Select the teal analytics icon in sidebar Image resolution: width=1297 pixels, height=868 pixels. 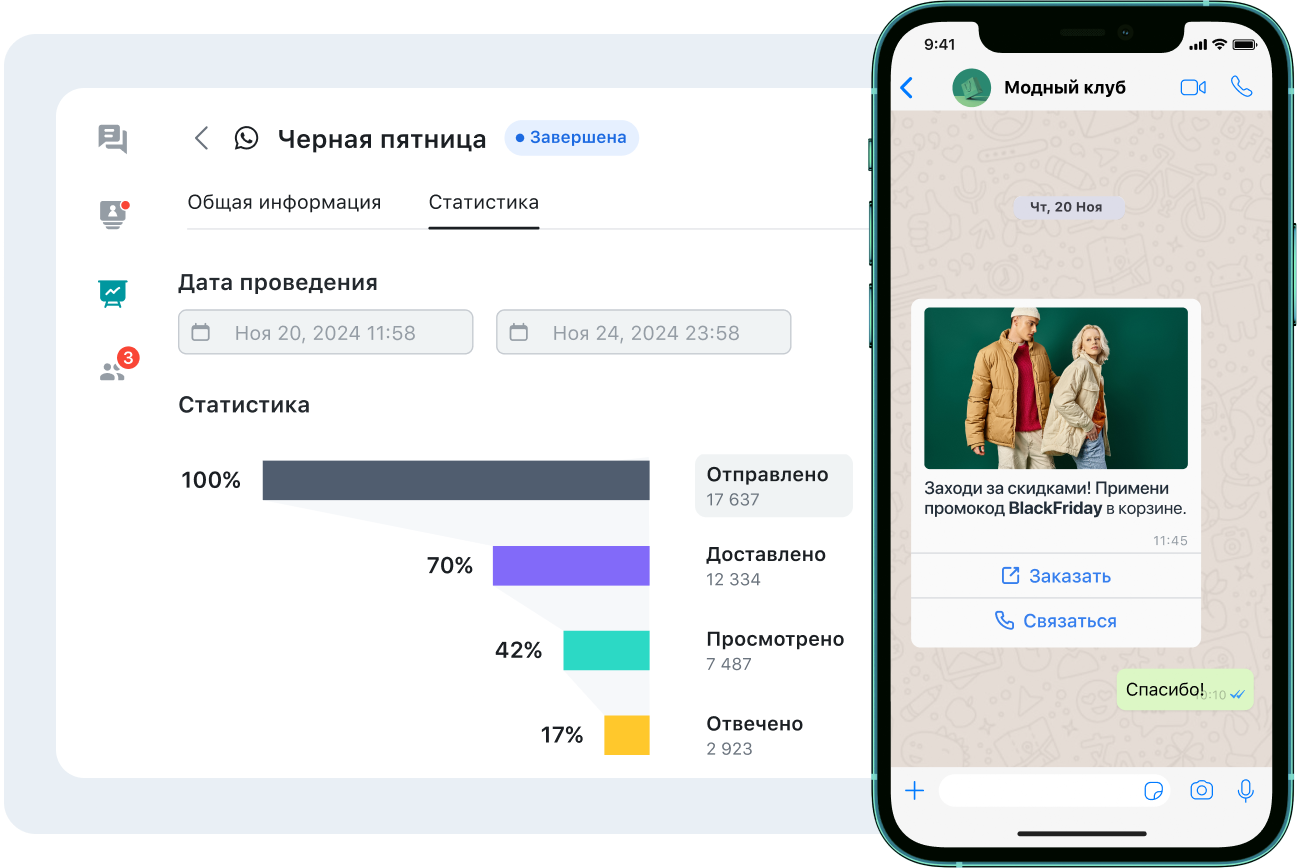113,293
